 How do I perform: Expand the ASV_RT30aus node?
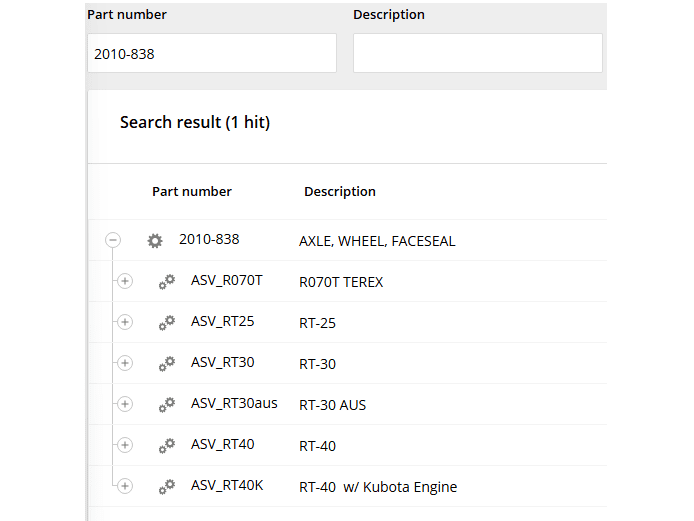click(125, 404)
